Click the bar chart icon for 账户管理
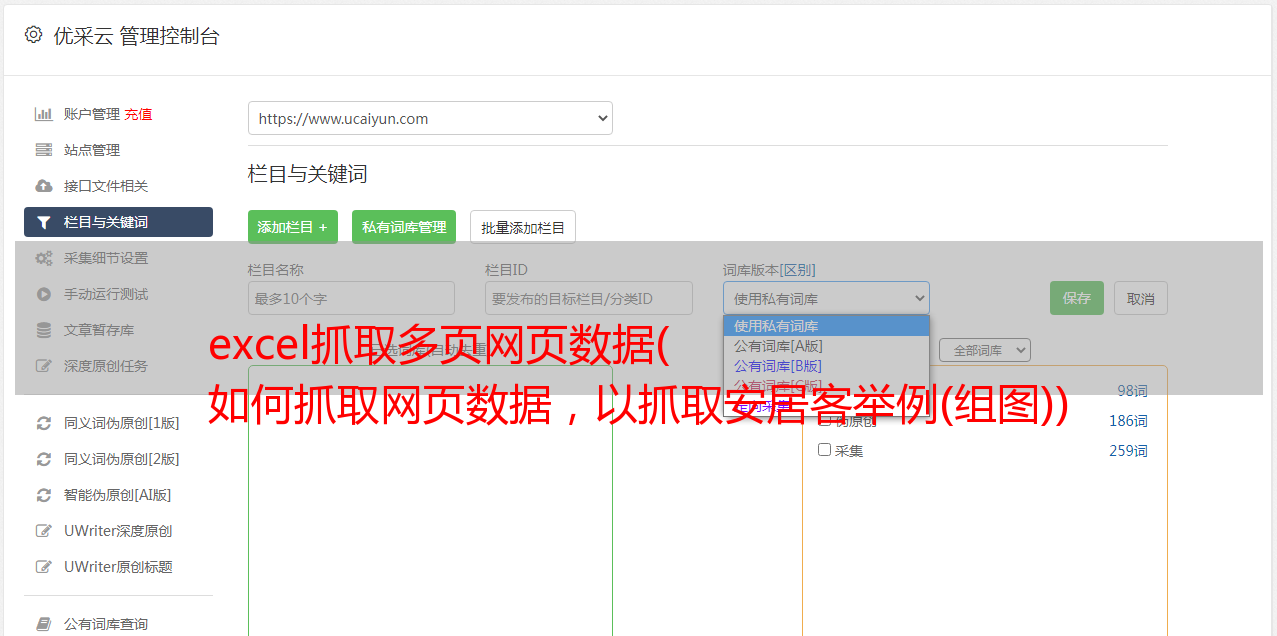The width and height of the screenshot is (1277, 636). pyautogui.click(x=44, y=114)
